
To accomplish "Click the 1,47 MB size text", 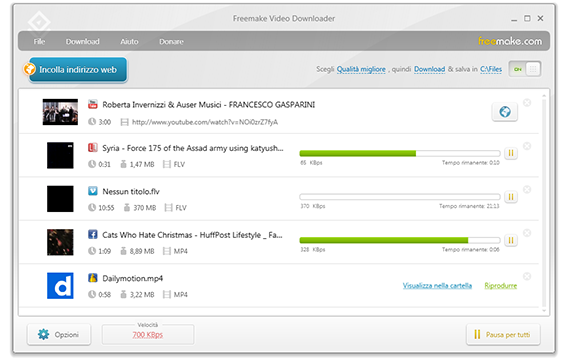I will [x=142, y=164].
